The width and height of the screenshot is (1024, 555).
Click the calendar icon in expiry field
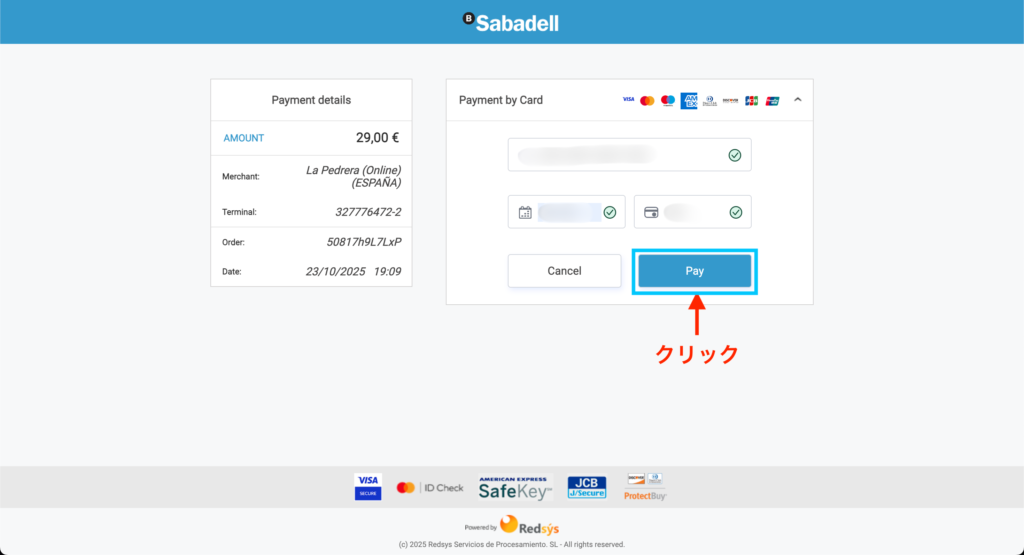[525, 212]
